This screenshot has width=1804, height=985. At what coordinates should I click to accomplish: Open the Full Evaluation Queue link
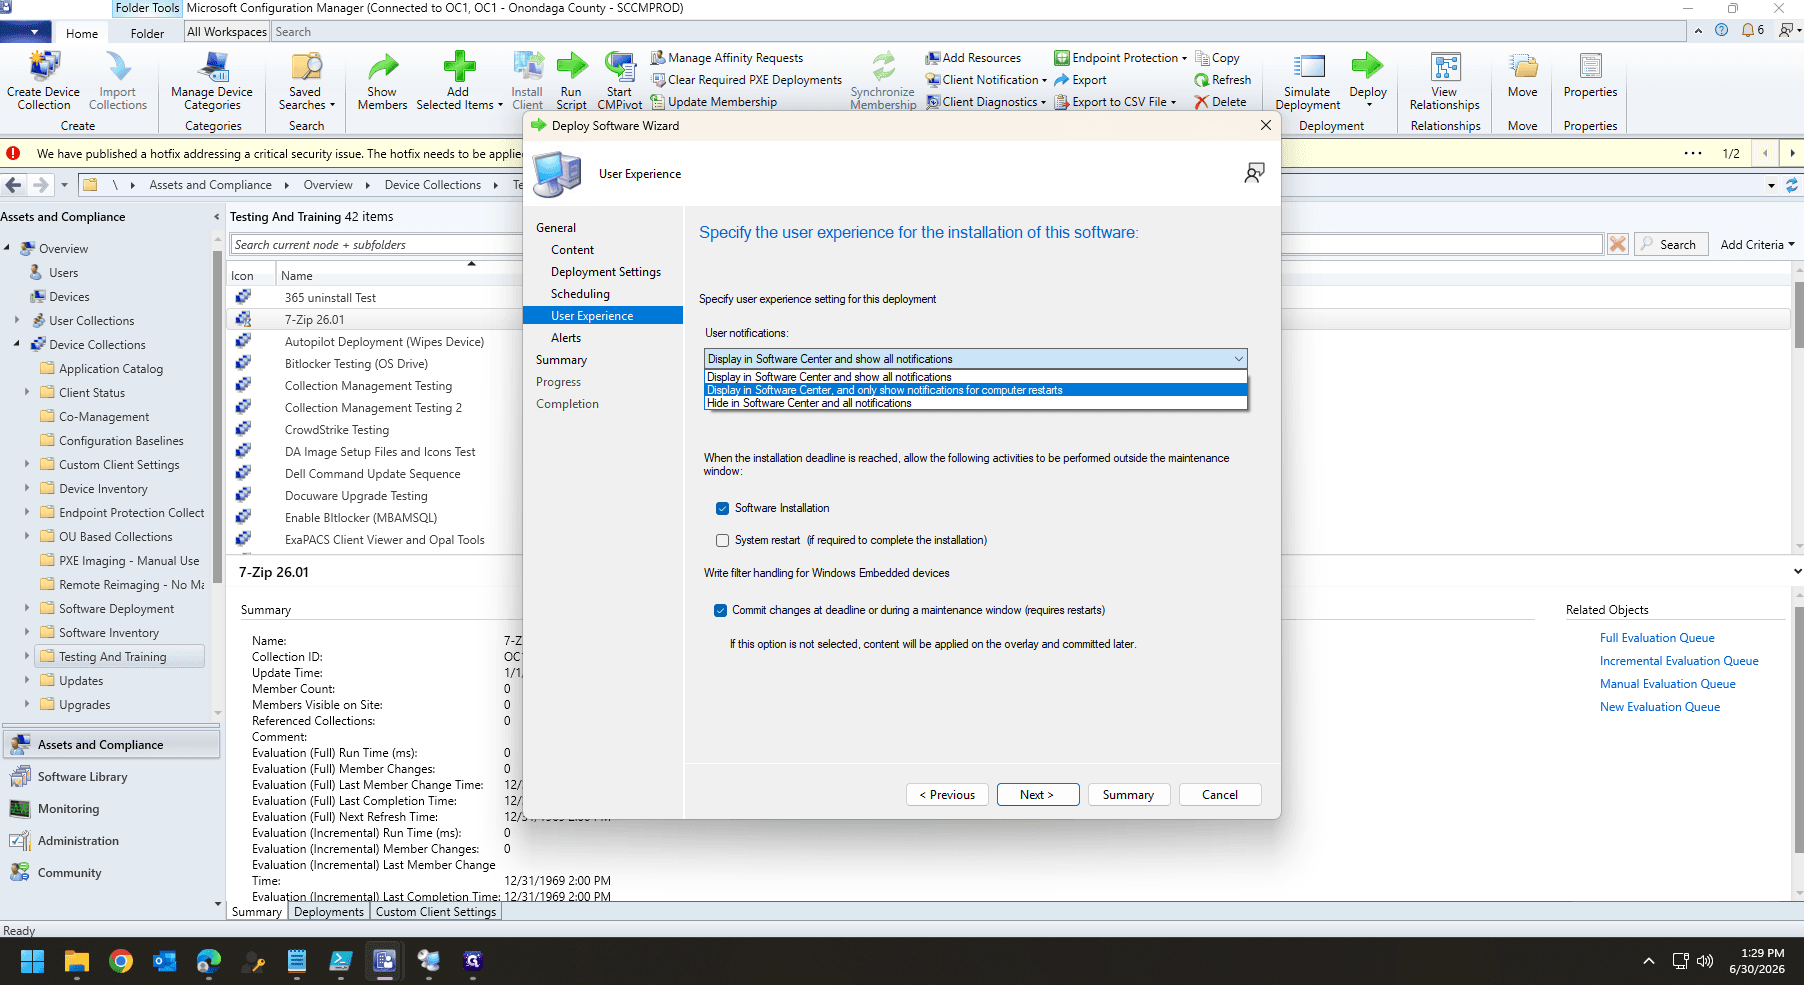click(1657, 638)
